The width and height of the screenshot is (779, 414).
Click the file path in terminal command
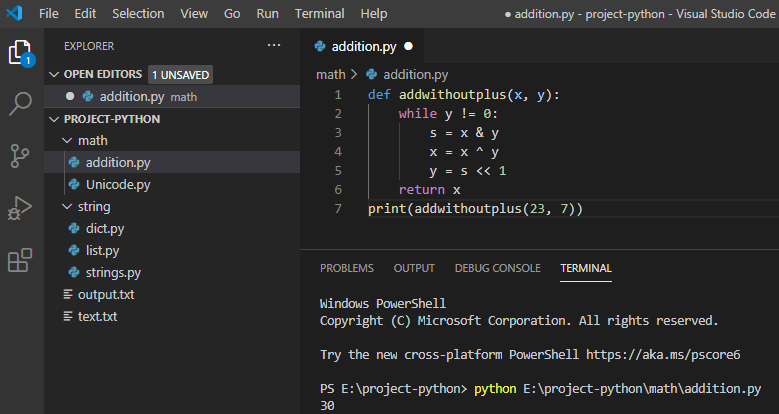(x=642, y=388)
